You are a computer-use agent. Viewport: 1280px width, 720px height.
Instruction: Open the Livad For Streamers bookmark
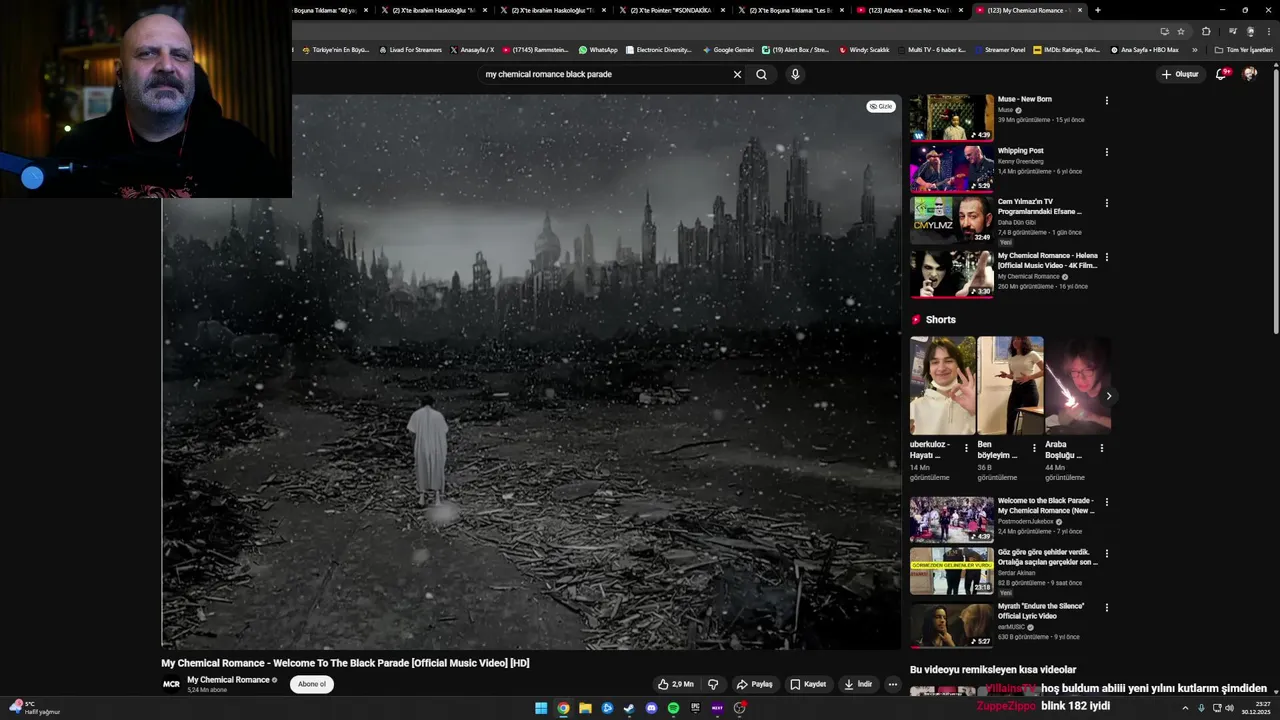pos(410,50)
